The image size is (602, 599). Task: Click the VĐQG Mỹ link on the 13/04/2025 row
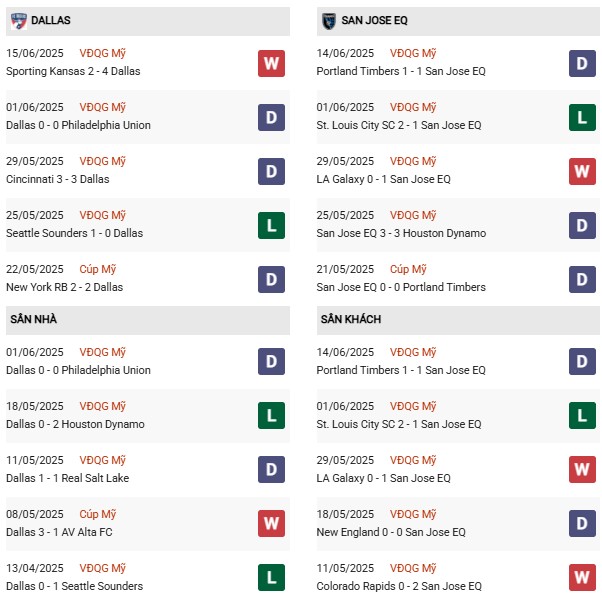(103, 568)
